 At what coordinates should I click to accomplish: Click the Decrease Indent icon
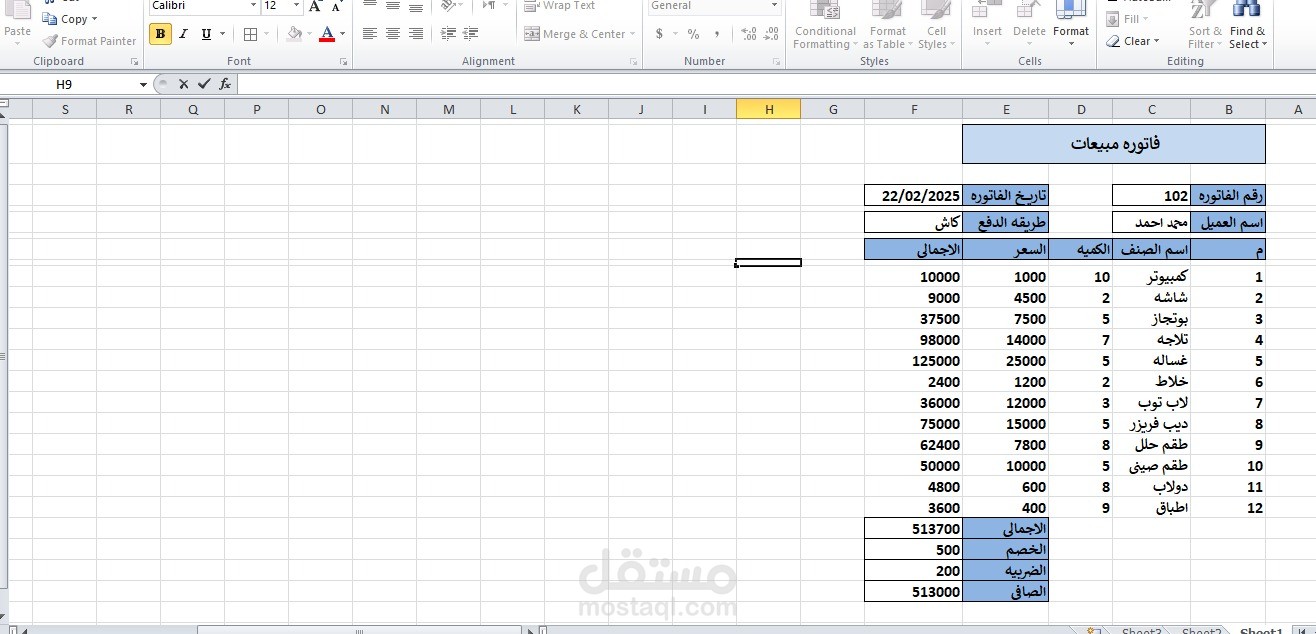pos(448,34)
